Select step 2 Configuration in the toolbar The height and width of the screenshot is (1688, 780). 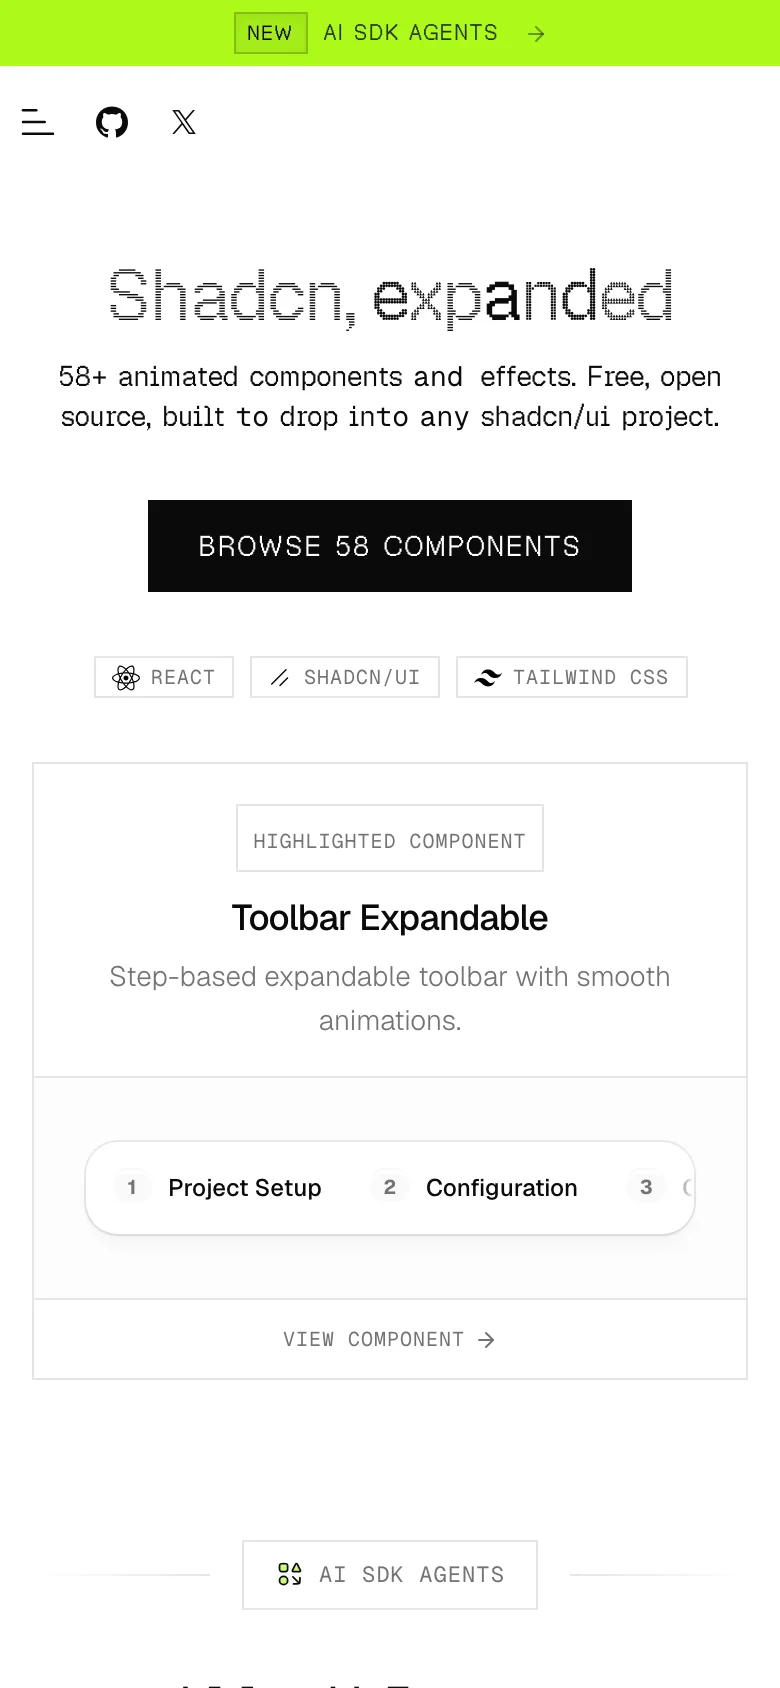coord(478,1187)
